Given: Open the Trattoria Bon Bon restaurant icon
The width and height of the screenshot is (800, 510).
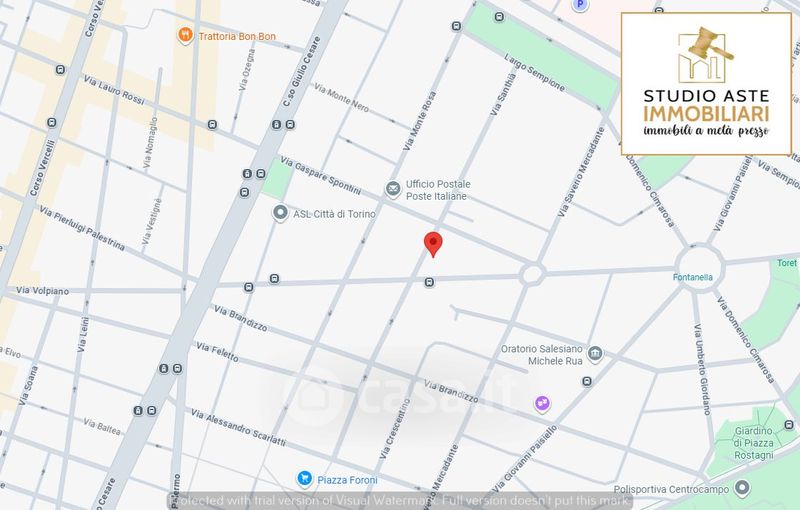Looking at the screenshot, I should pyautogui.click(x=185, y=36).
